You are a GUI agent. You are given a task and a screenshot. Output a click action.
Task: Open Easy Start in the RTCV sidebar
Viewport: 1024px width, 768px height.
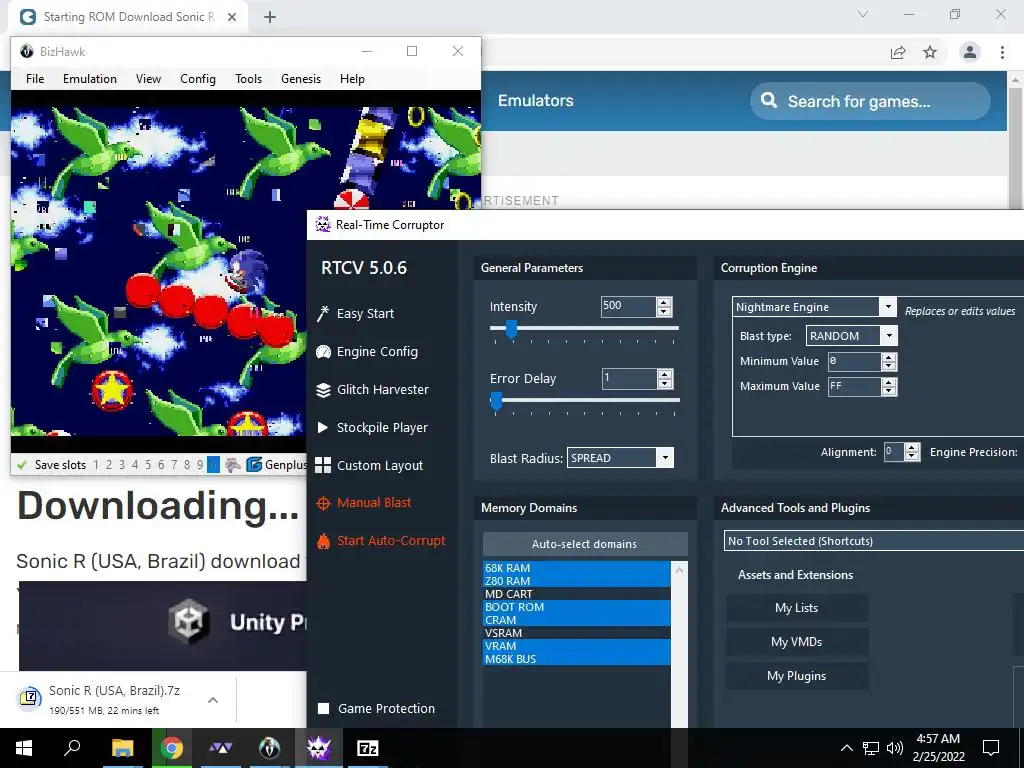click(357, 313)
